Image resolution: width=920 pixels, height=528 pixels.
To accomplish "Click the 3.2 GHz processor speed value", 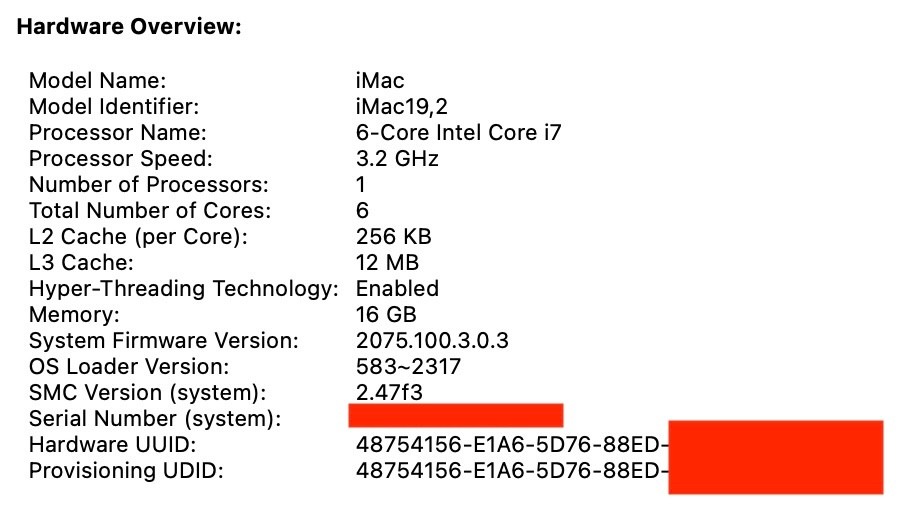I will [x=397, y=159].
